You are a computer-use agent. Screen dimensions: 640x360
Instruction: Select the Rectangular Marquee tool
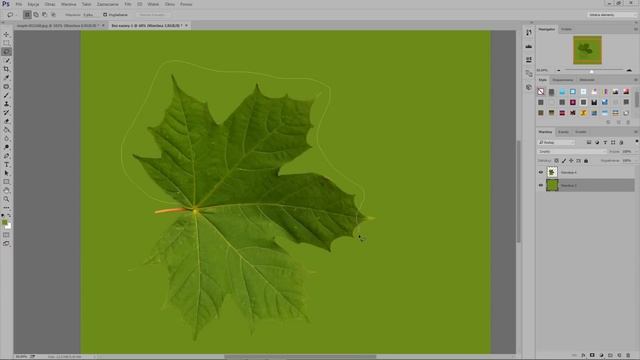6,43
